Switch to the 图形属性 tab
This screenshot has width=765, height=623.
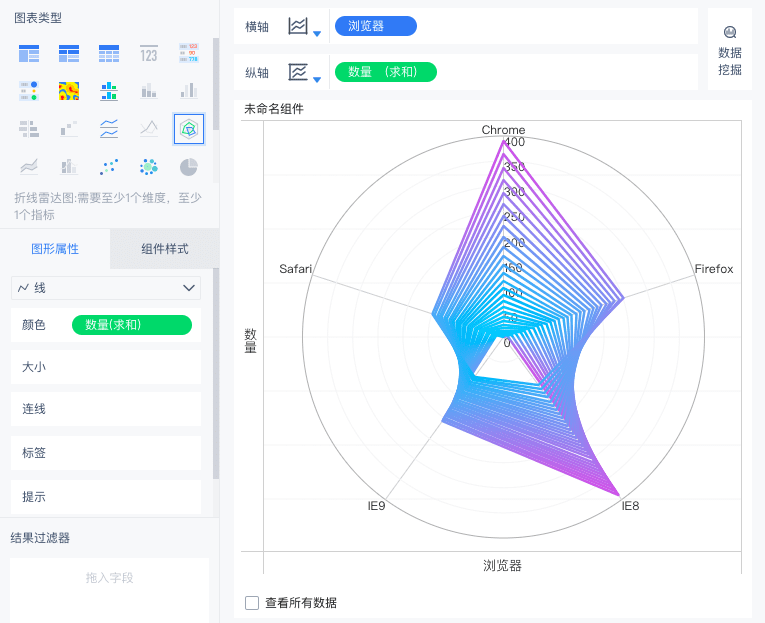[x=55, y=249]
